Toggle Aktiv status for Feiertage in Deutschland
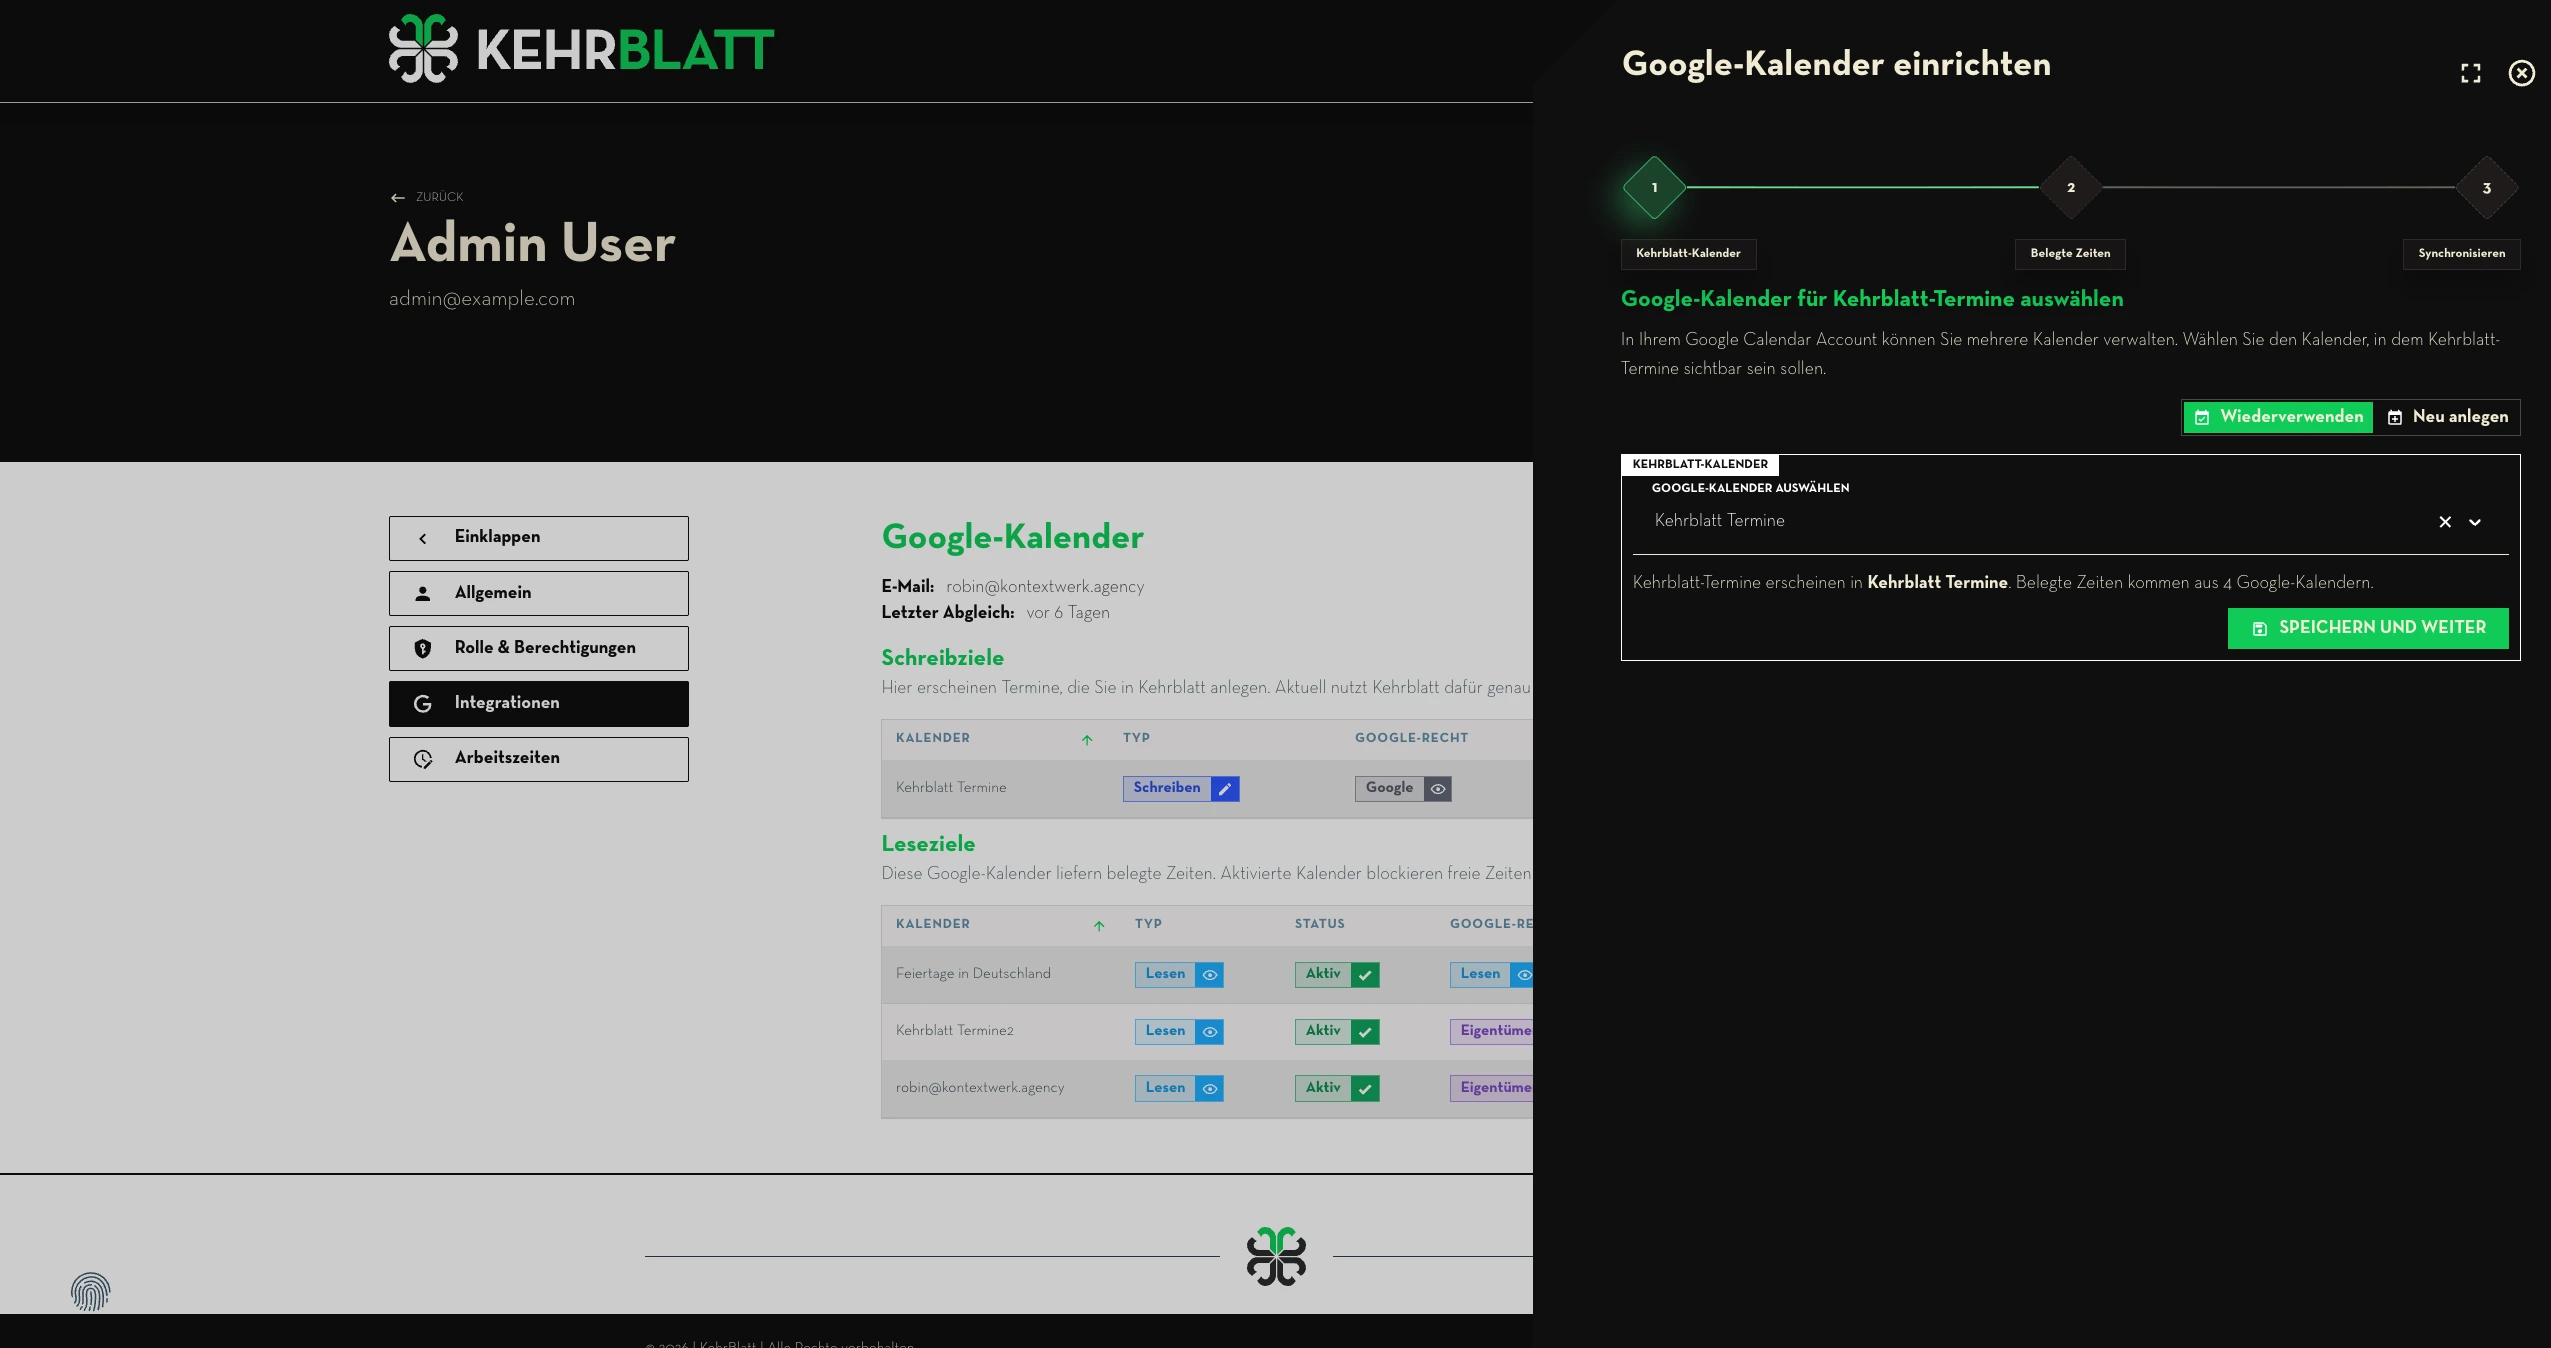Viewport: 2551px width, 1348px height. click(x=1337, y=975)
